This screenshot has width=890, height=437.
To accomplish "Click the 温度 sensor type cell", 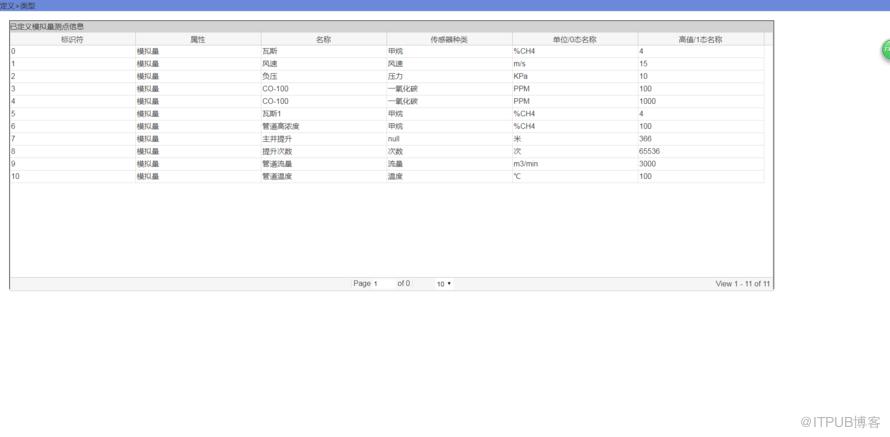I will click(x=449, y=176).
